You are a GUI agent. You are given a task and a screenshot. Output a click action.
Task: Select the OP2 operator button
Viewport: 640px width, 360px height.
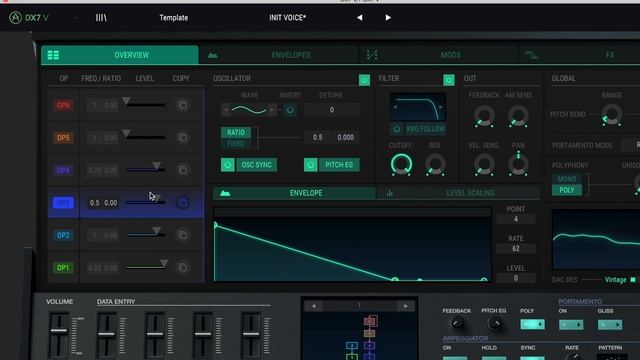63,235
